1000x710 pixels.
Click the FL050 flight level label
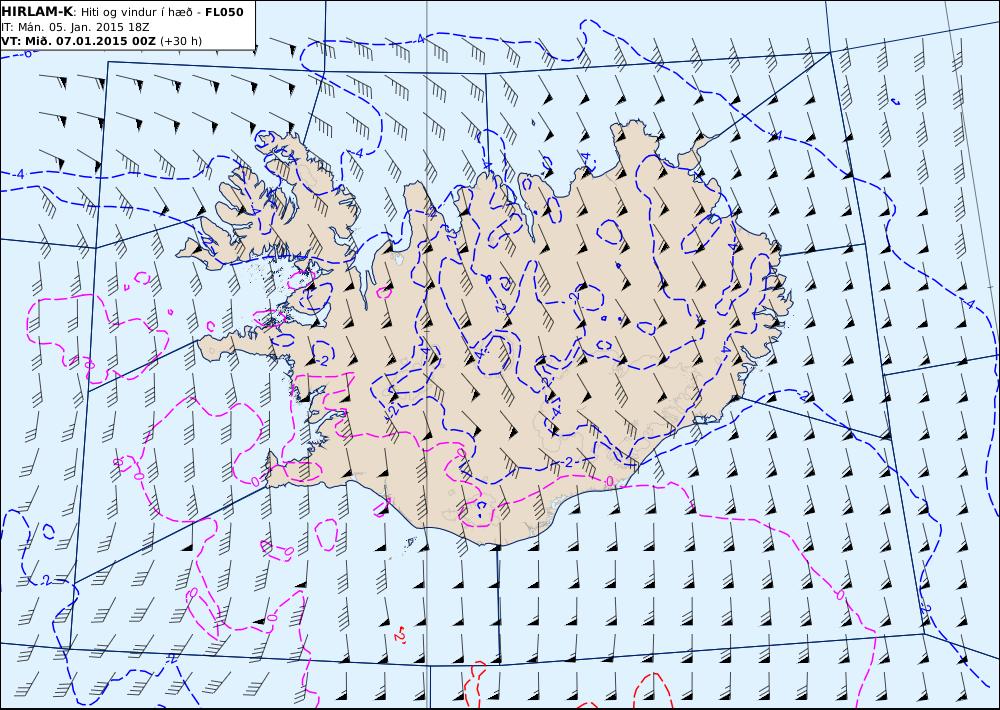(x=226, y=11)
